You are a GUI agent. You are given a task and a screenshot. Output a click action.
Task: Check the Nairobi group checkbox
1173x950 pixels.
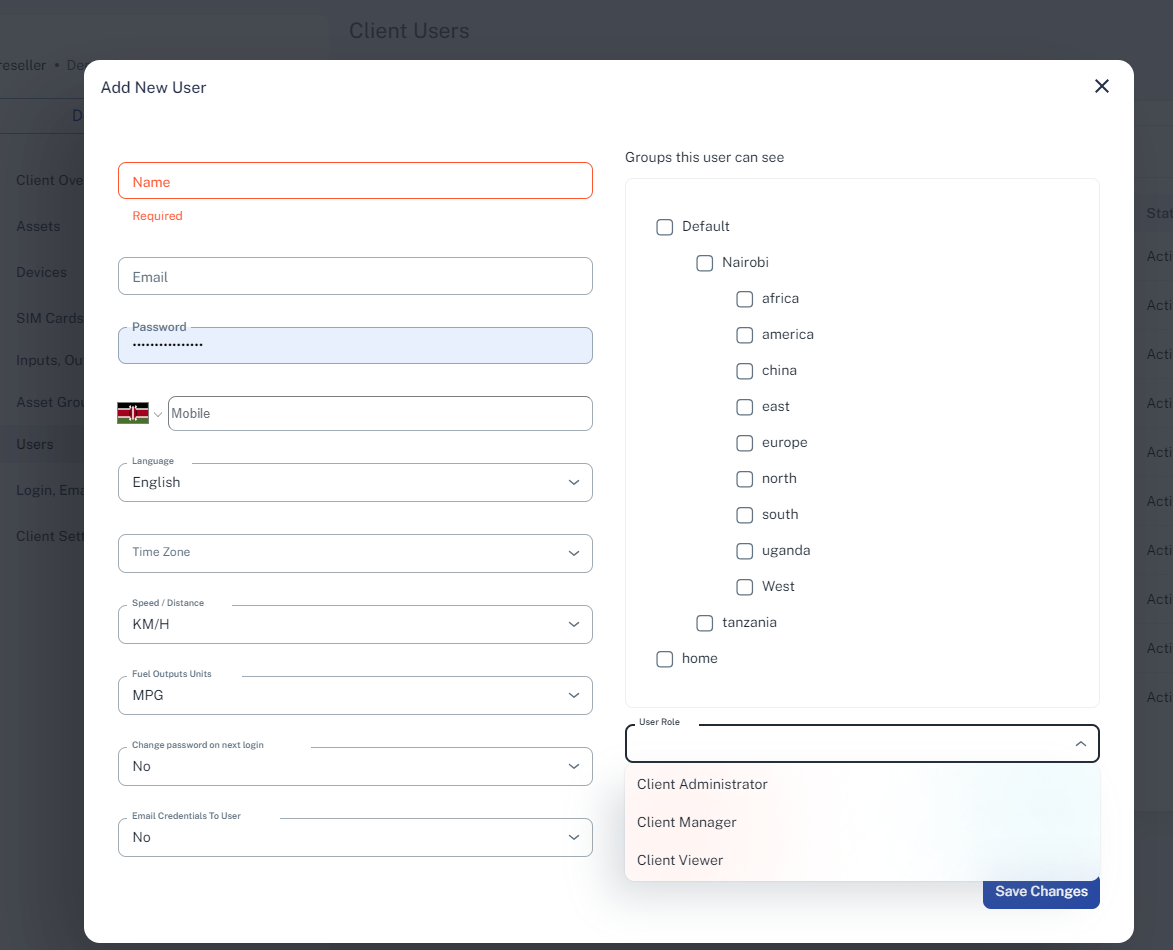coord(705,263)
